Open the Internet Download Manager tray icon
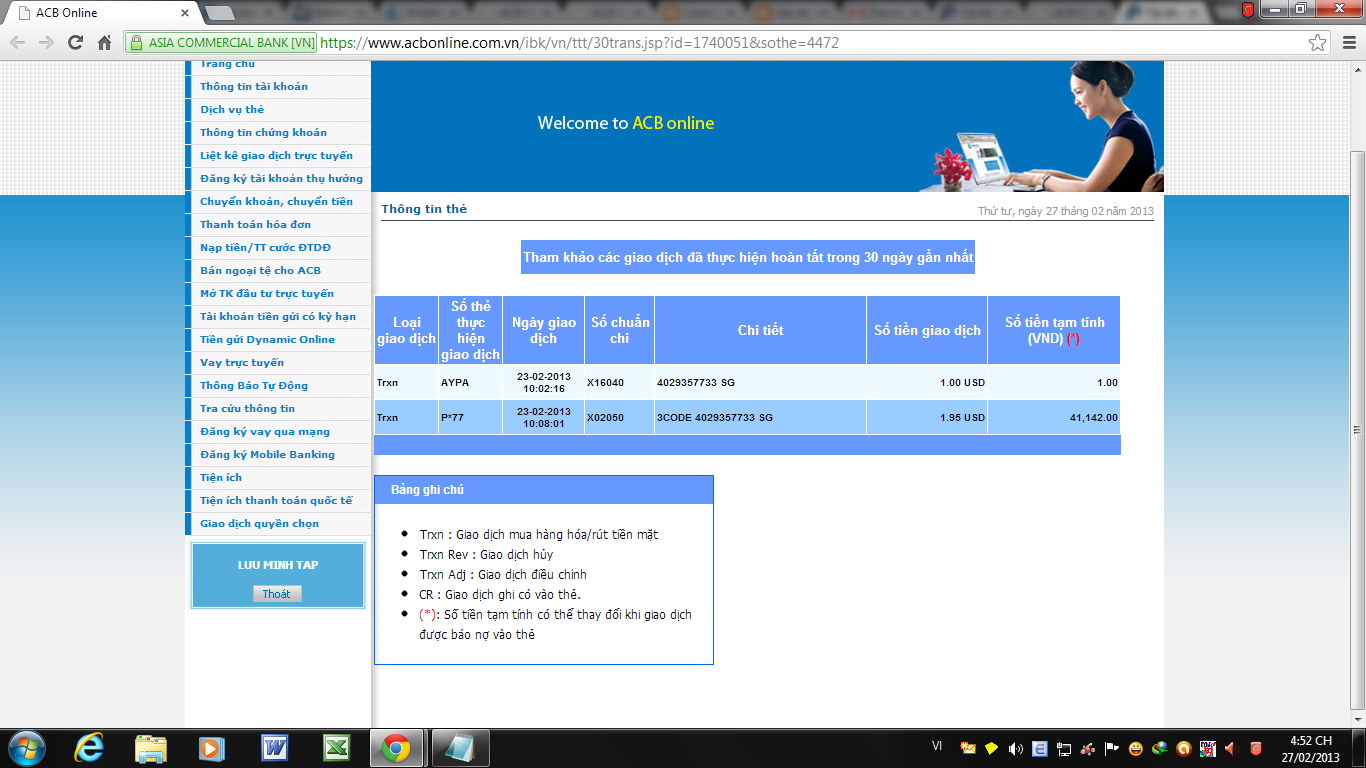Screen dimensions: 1366x768 (1160, 748)
